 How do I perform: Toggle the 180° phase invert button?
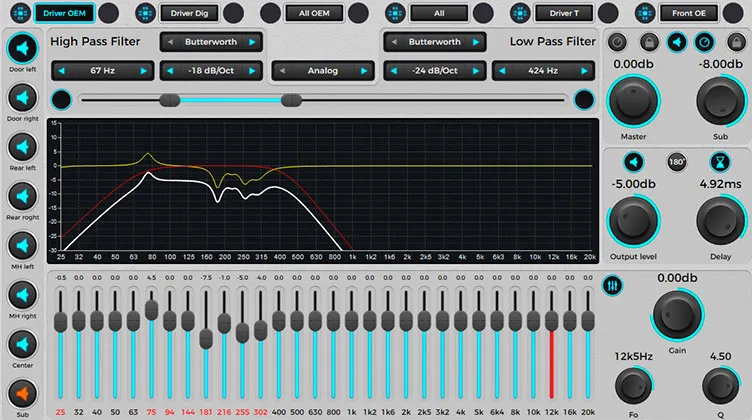point(676,162)
